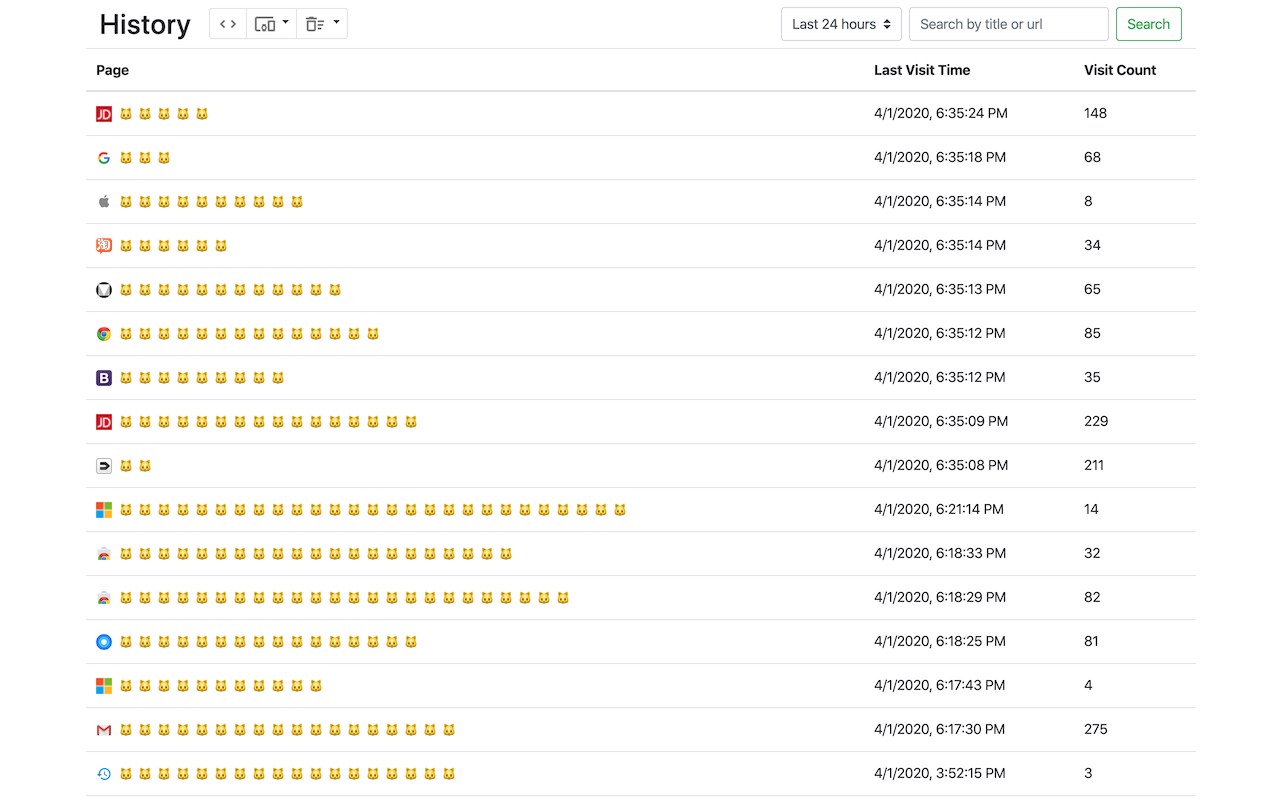This screenshot has width=1280, height=800.
Task: Click the Last Visit Time column header
Action: click(922, 70)
